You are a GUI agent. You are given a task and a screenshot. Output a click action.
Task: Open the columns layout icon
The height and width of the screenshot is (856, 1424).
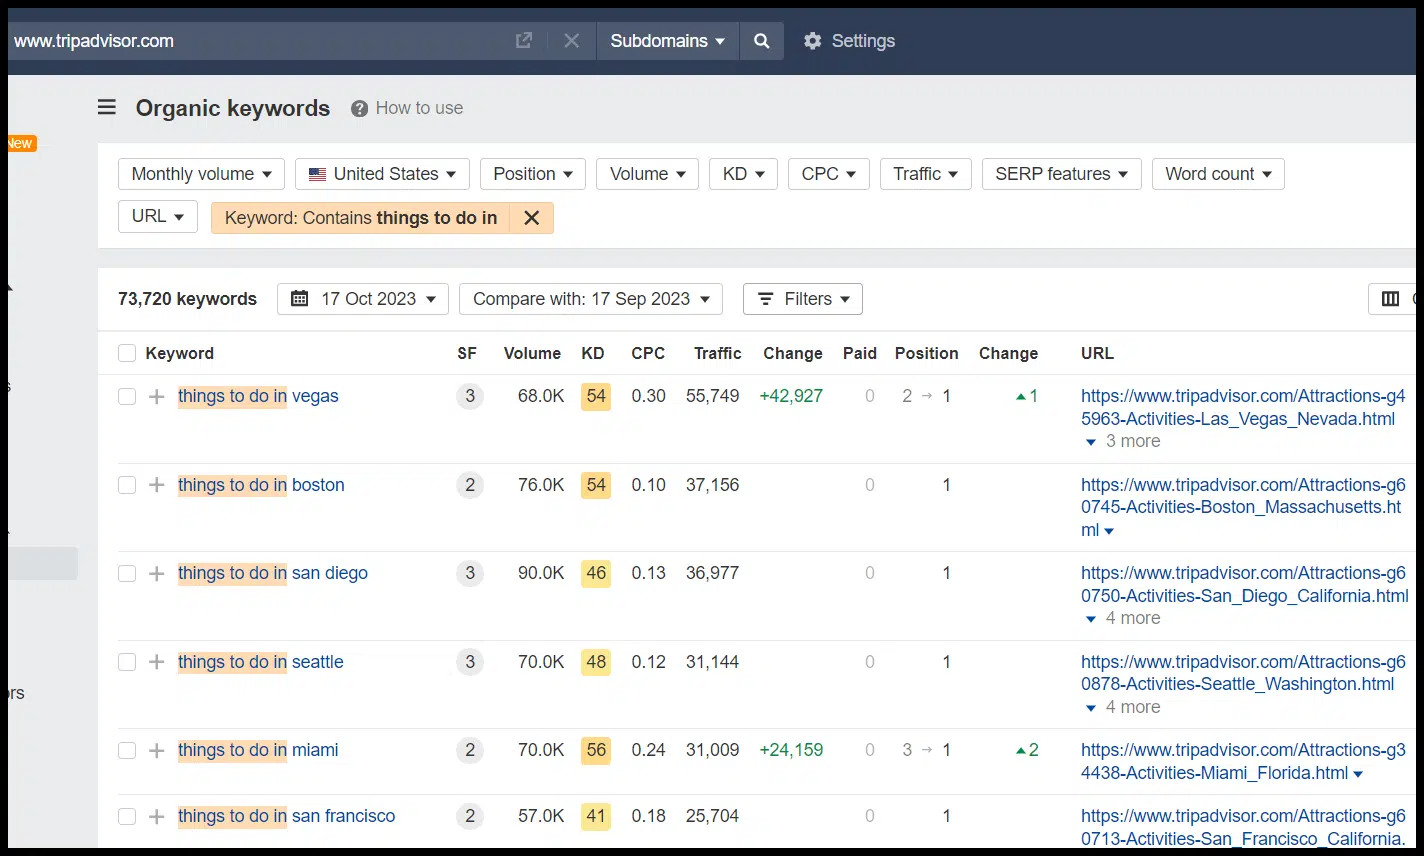[1390, 299]
